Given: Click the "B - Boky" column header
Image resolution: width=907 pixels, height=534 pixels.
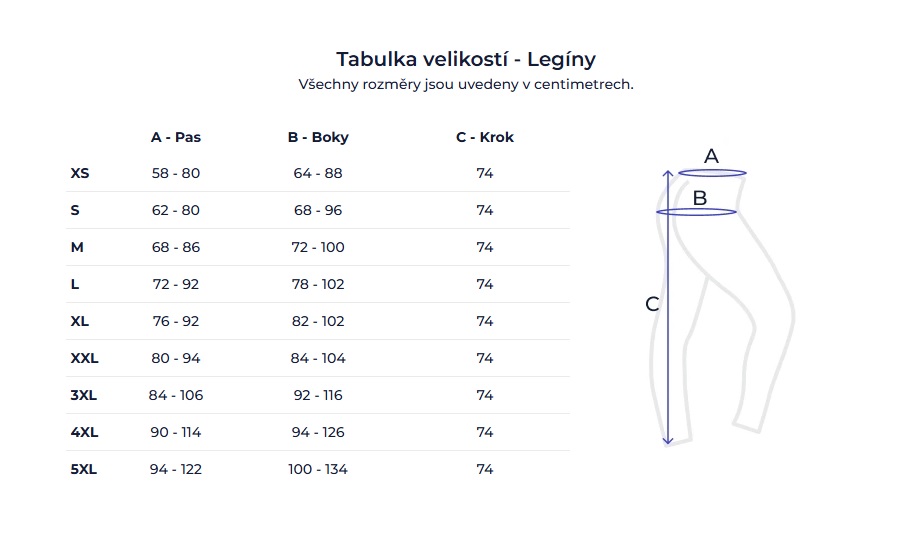Looking at the screenshot, I should (318, 137).
